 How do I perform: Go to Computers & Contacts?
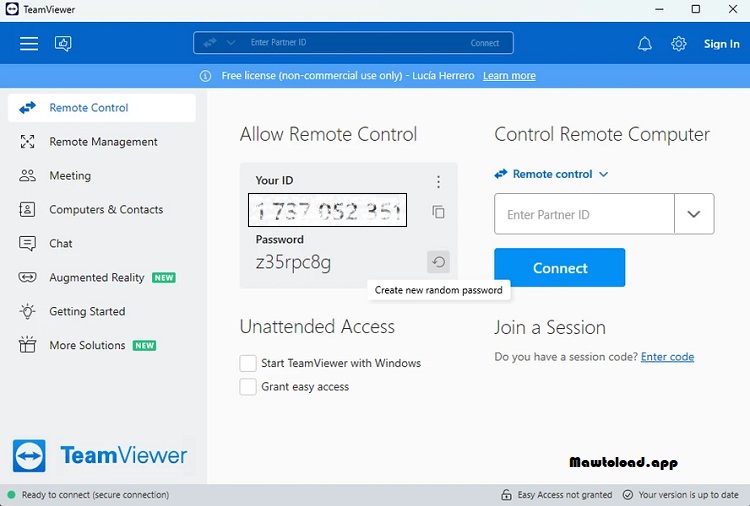[106, 209]
